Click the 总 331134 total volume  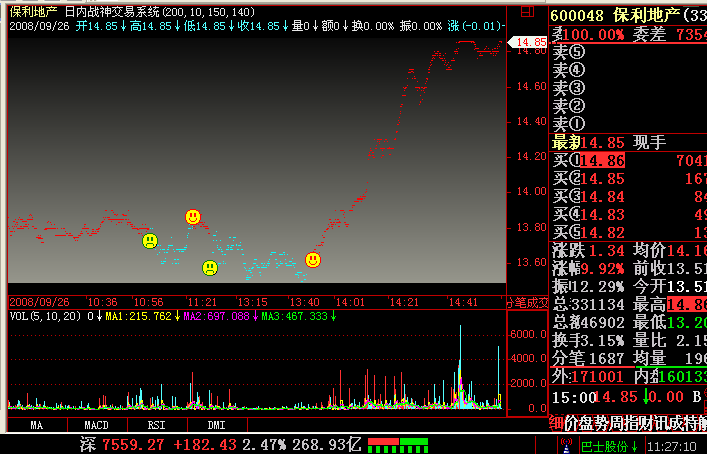point(596,304)
